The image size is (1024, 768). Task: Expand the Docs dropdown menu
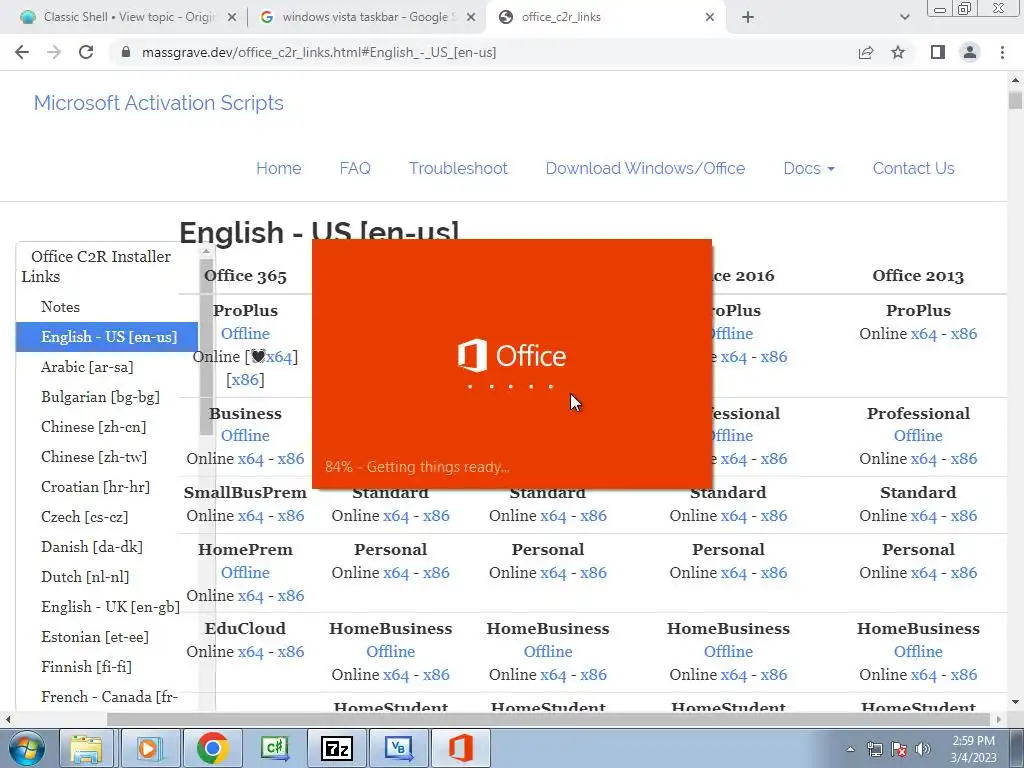tap(808, 168)
